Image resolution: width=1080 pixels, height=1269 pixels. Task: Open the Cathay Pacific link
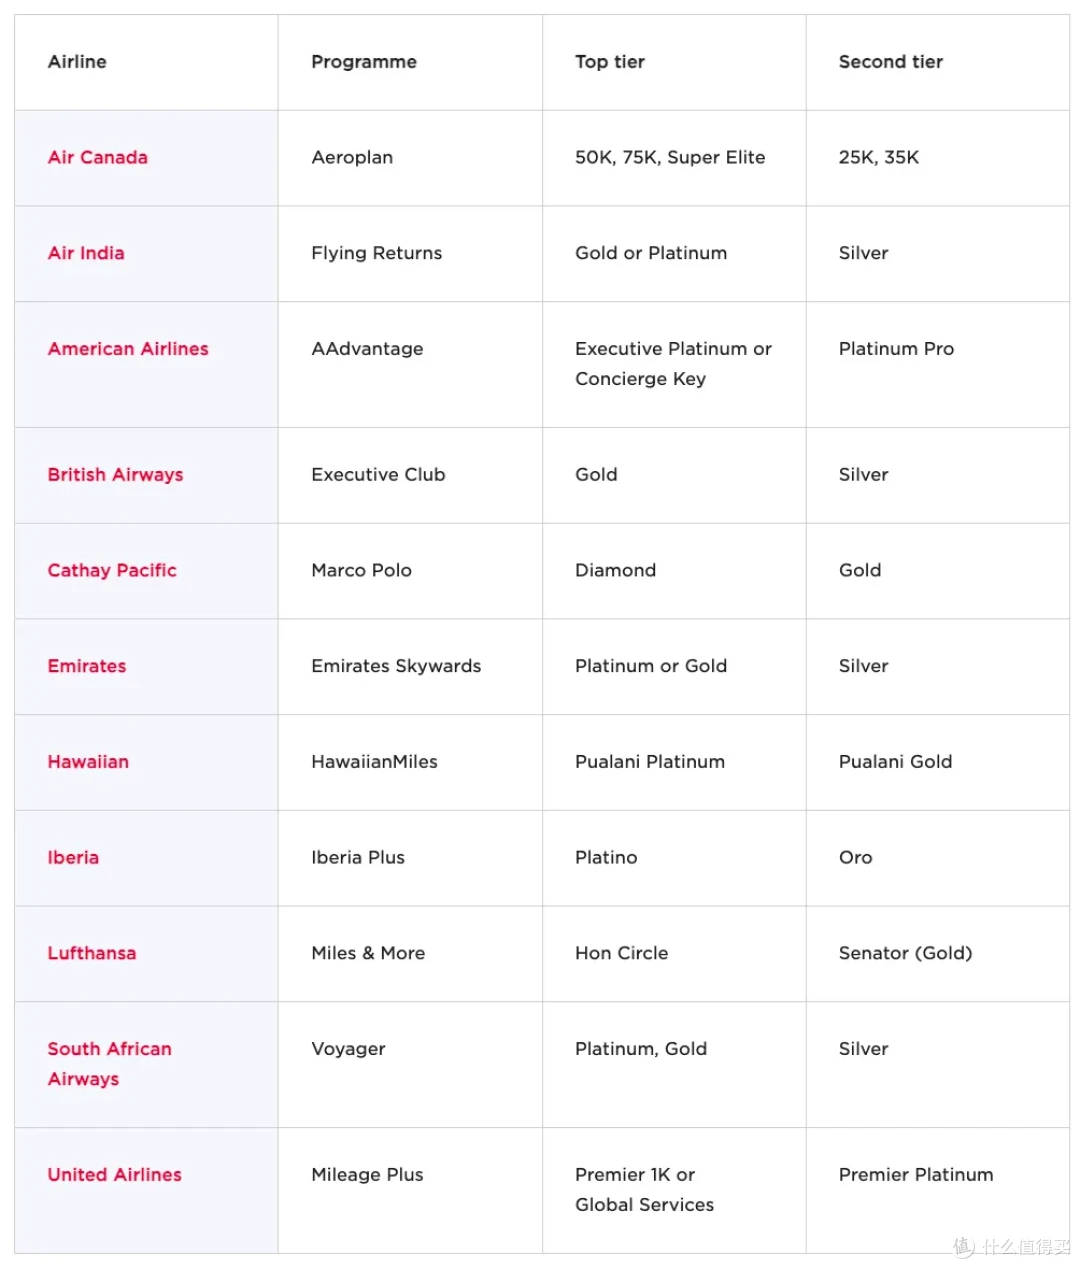112,570
